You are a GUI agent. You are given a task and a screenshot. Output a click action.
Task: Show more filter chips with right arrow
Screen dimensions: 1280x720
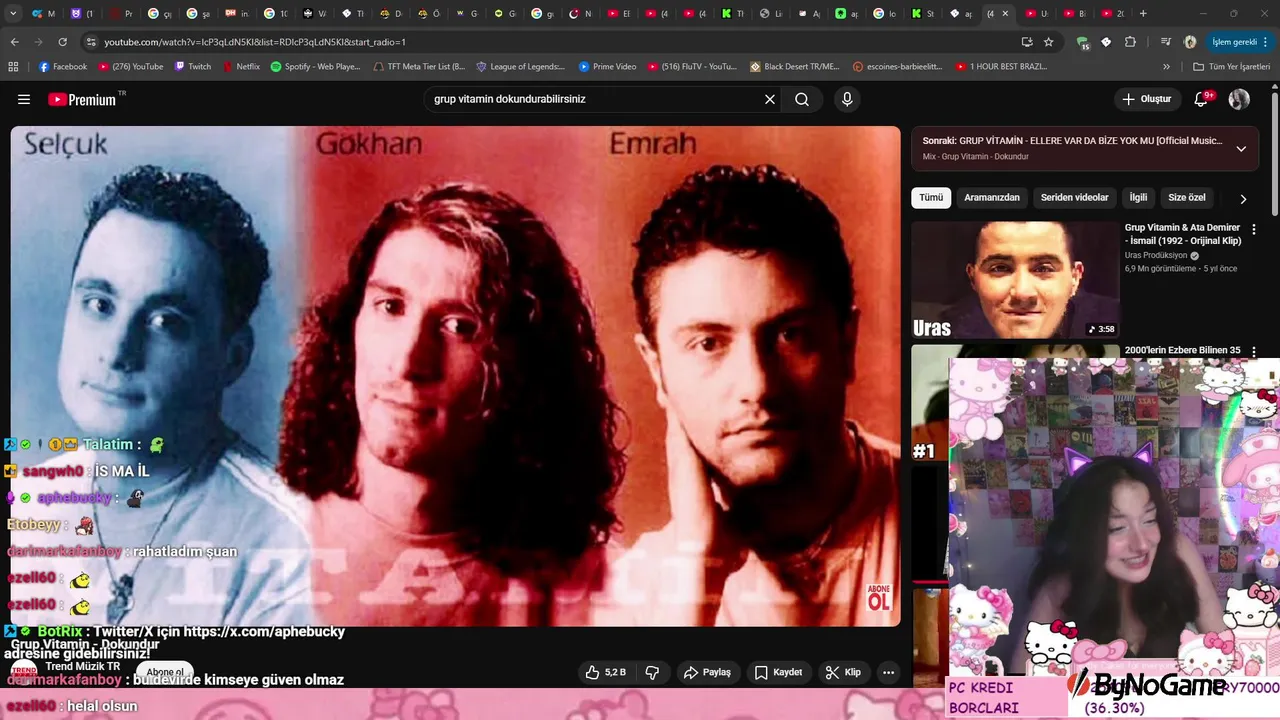[1243, 199]
